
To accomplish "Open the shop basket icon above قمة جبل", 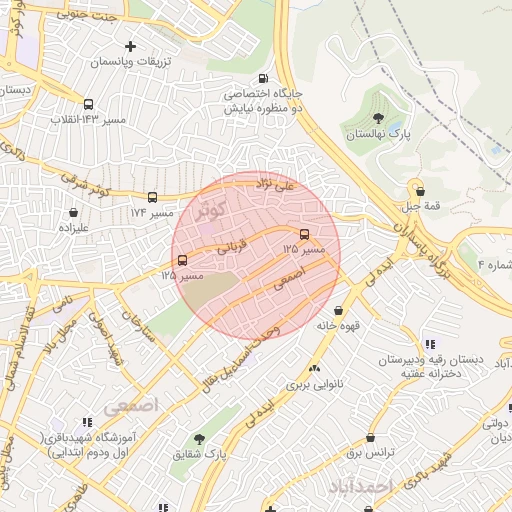I will [420, 192].
